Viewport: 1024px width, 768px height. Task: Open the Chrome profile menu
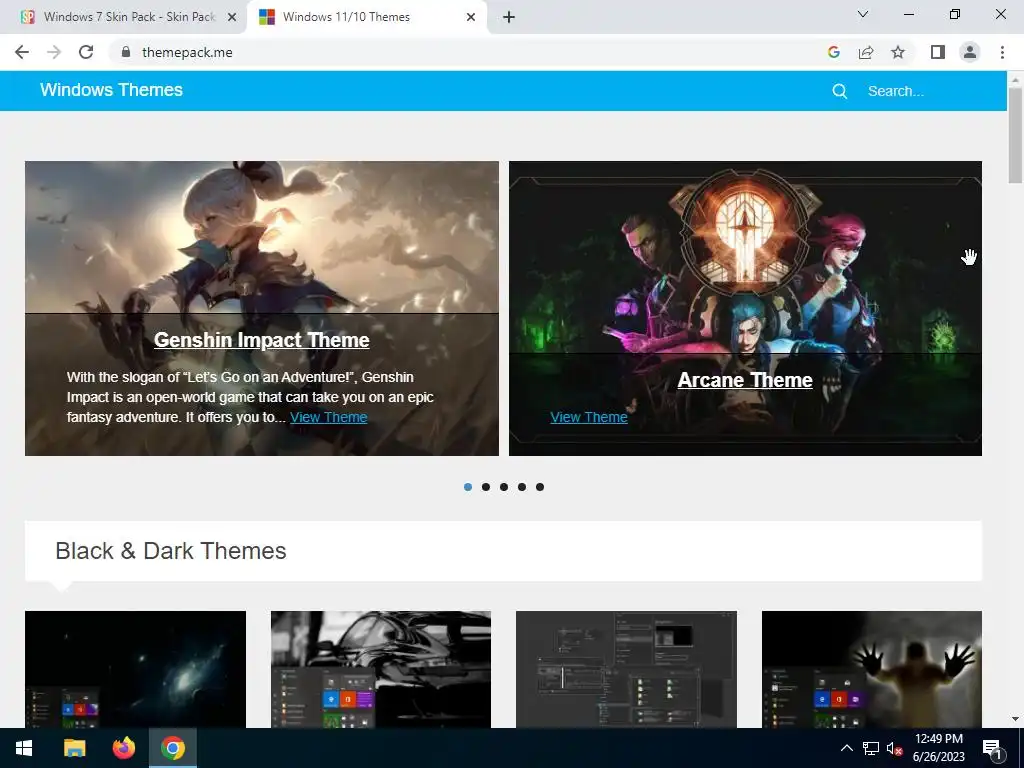click(x=970, y=52)
